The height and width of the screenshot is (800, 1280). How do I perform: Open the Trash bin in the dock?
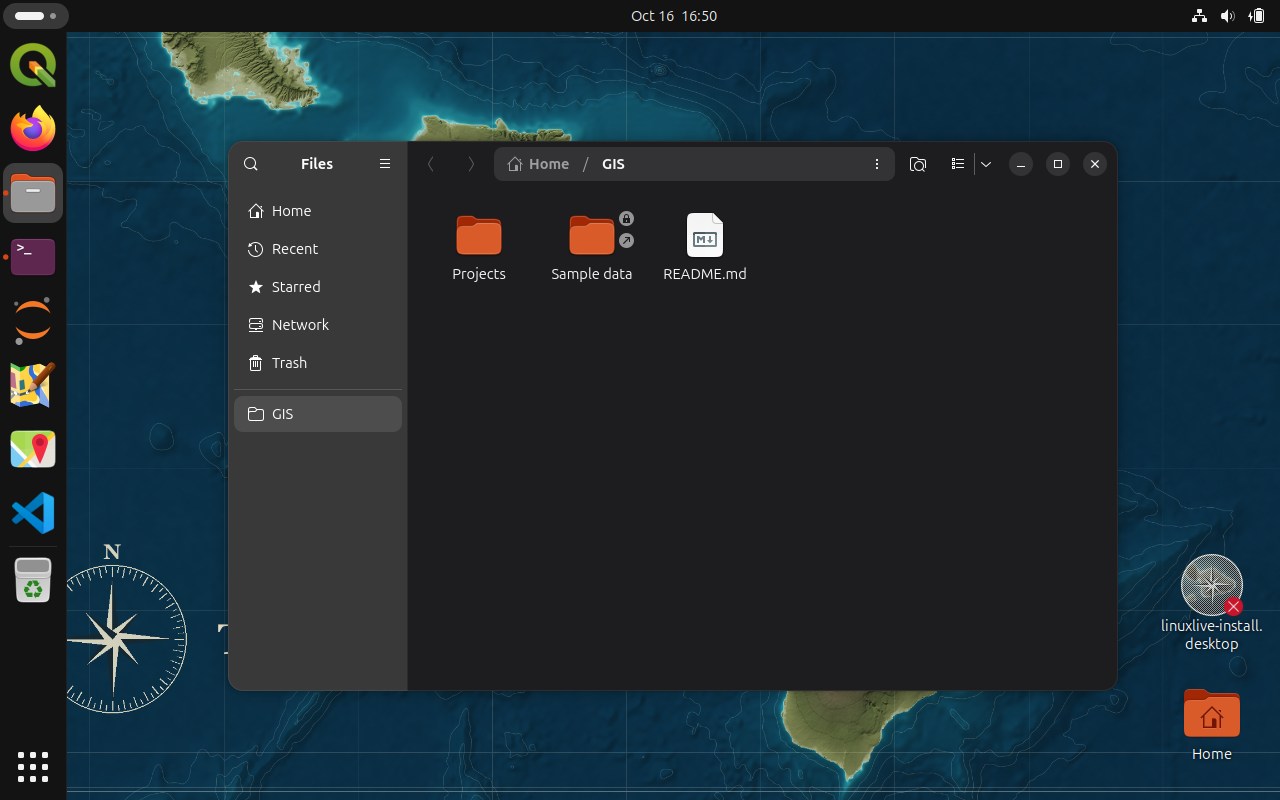tap(33, 580)
